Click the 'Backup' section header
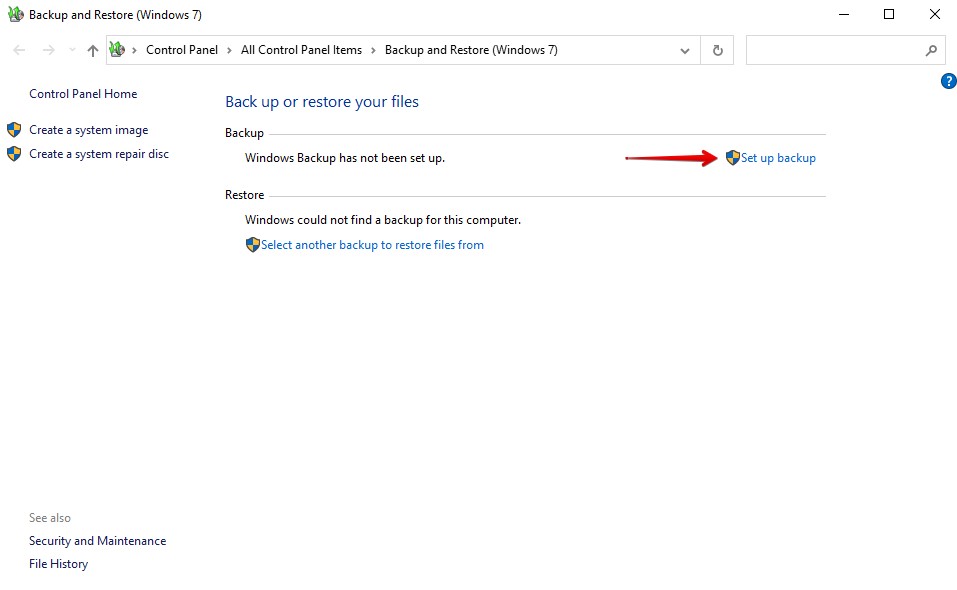This screenshot has width=957, height=590. pos(244,133)
